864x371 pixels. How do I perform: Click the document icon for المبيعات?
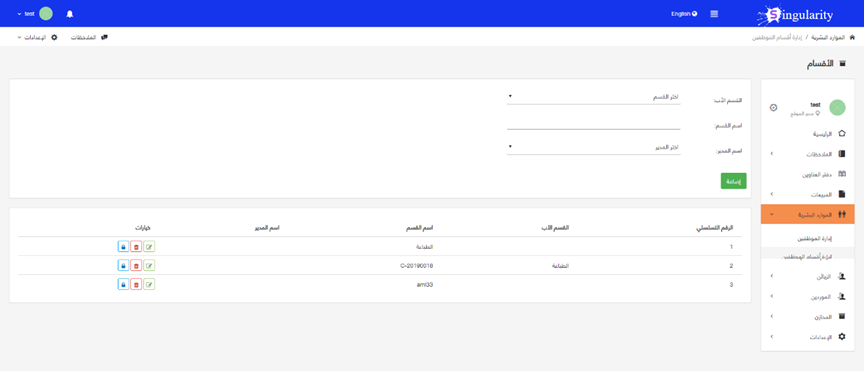(841, 194)
